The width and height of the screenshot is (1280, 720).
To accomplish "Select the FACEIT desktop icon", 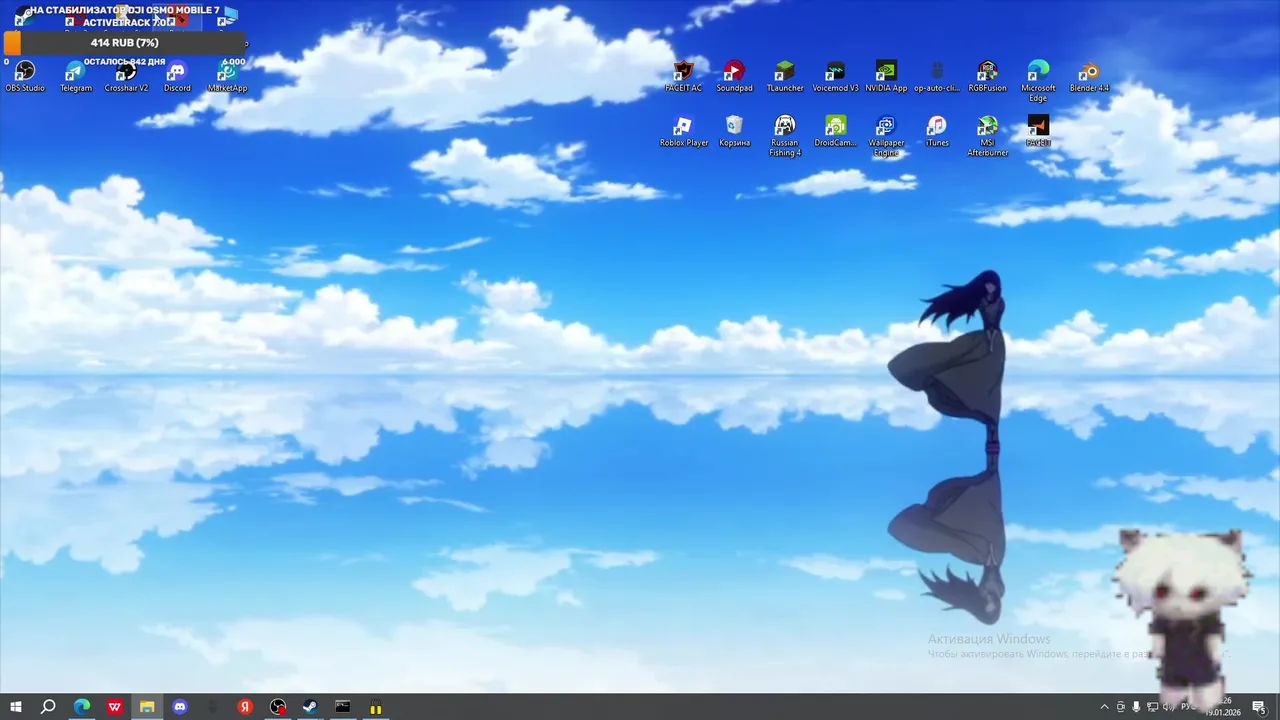I will (x=1038, y=131).
